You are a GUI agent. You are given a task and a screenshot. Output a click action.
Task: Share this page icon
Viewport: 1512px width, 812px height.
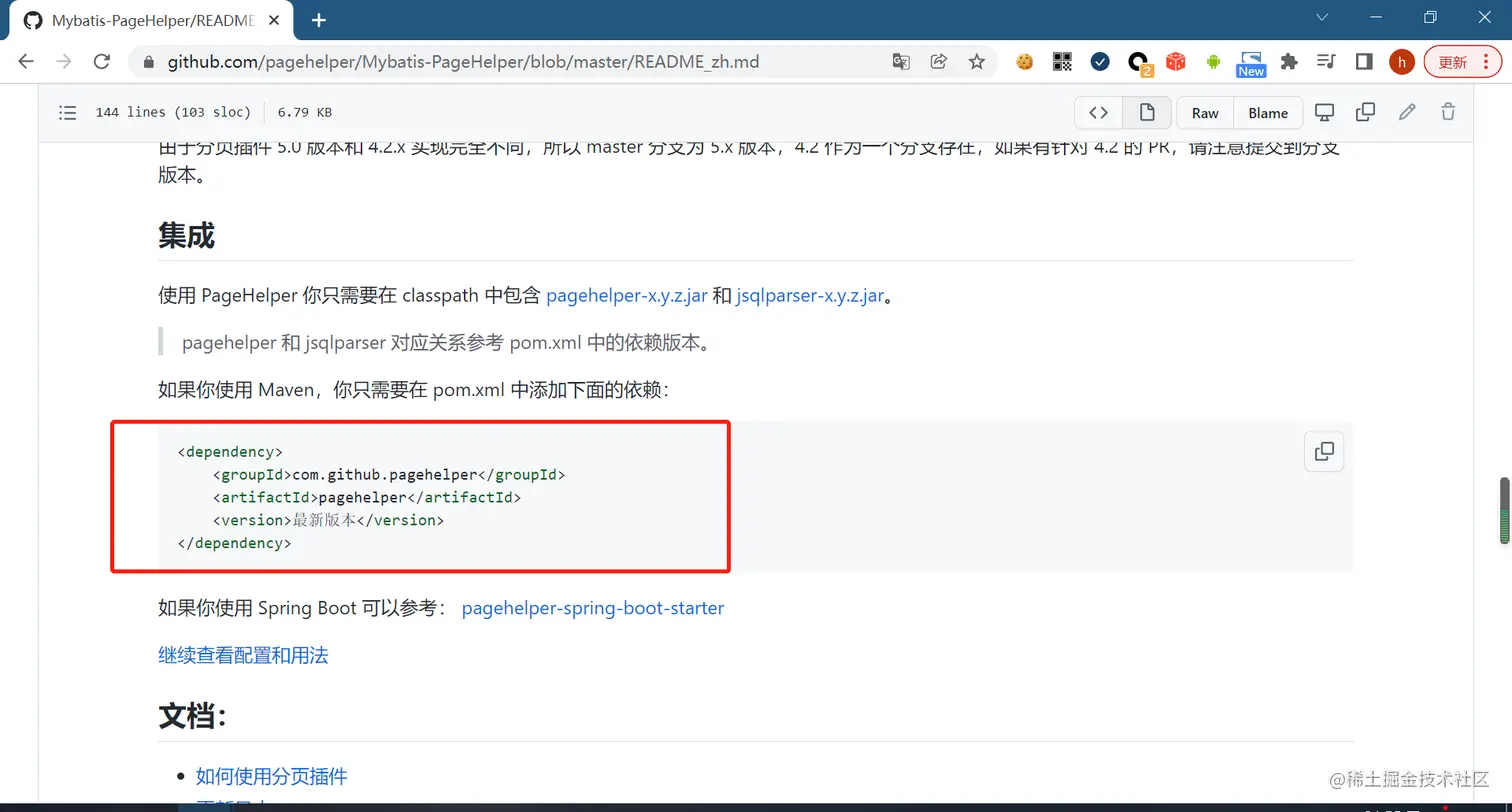939,62
